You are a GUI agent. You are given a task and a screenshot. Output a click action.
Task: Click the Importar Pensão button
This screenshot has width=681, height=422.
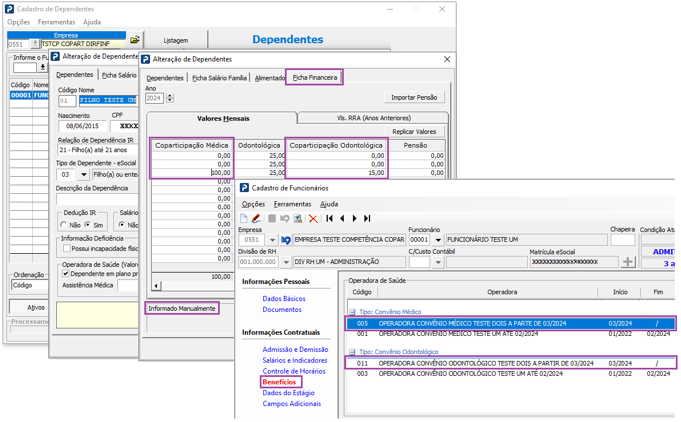click(x=414, y=97)
